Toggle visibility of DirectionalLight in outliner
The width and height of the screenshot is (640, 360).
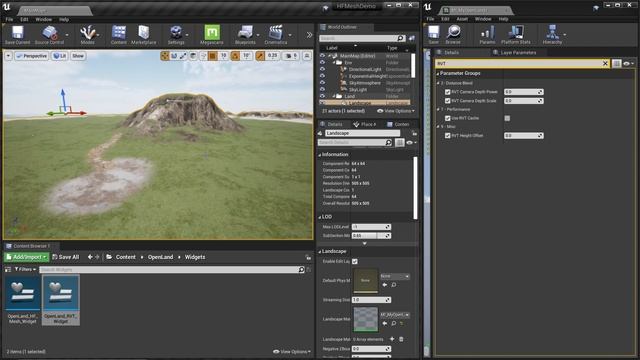point(322,69)
